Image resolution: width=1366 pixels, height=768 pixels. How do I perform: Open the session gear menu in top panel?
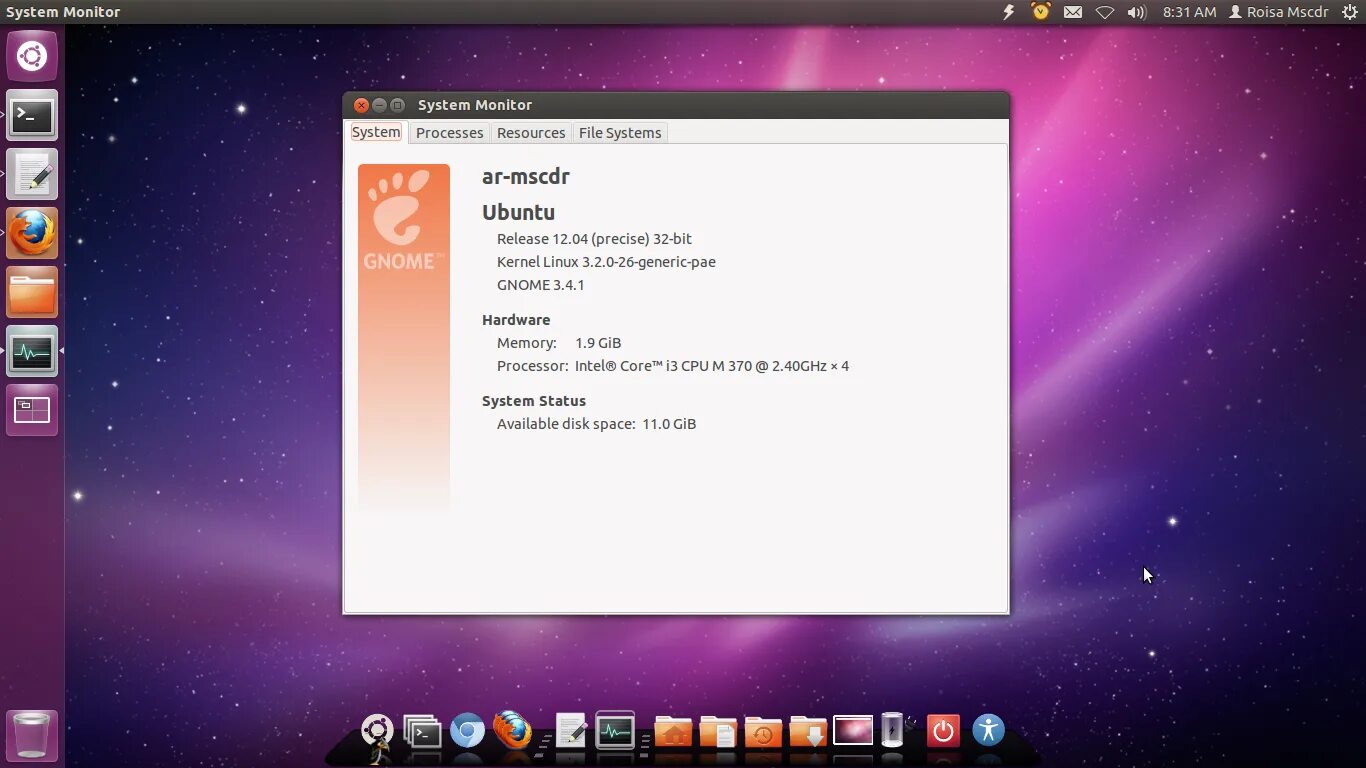[x=1350, y=12]
